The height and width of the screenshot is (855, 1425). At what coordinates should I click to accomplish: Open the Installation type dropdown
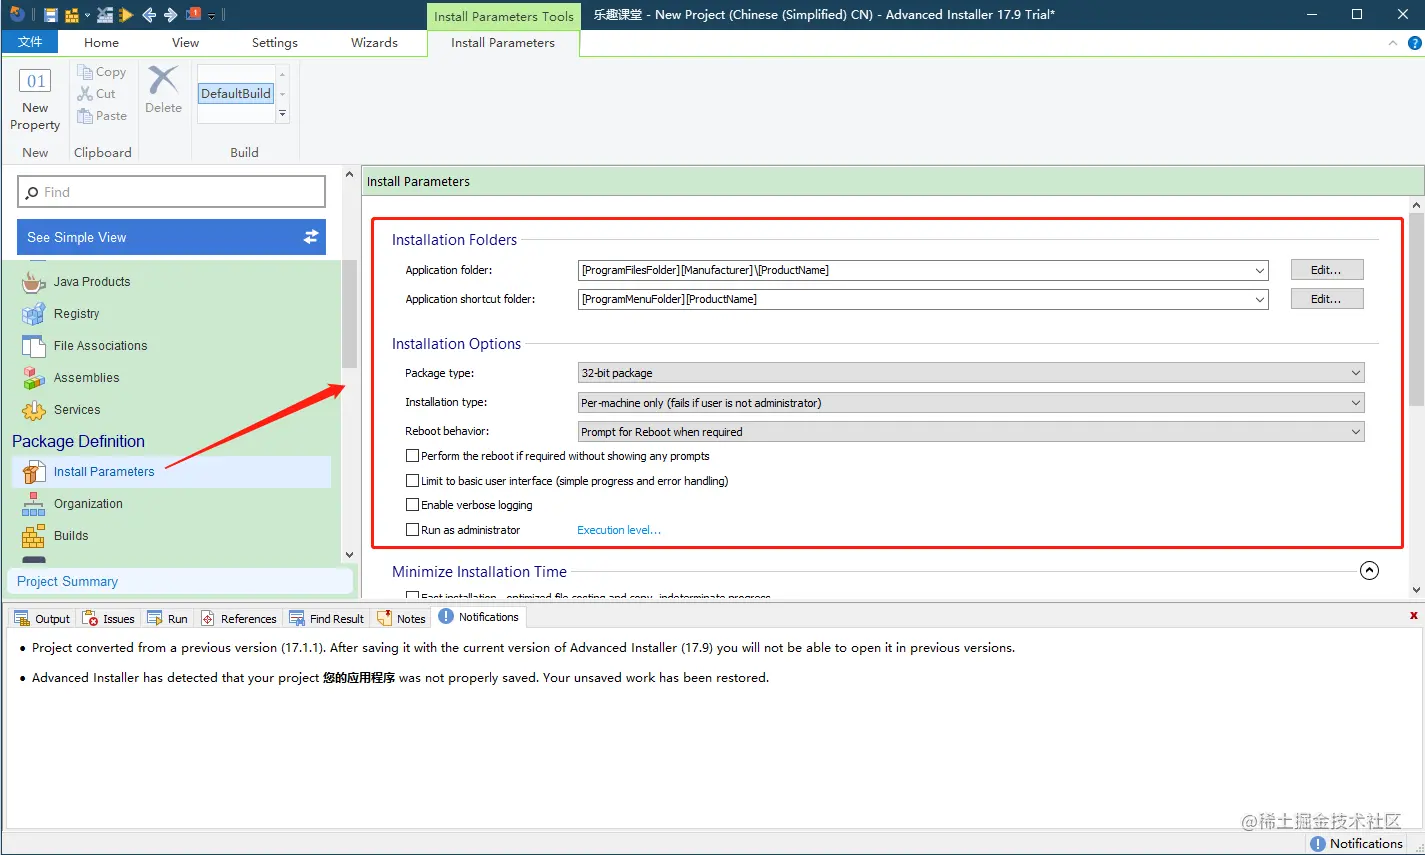(x=970, y=403)
